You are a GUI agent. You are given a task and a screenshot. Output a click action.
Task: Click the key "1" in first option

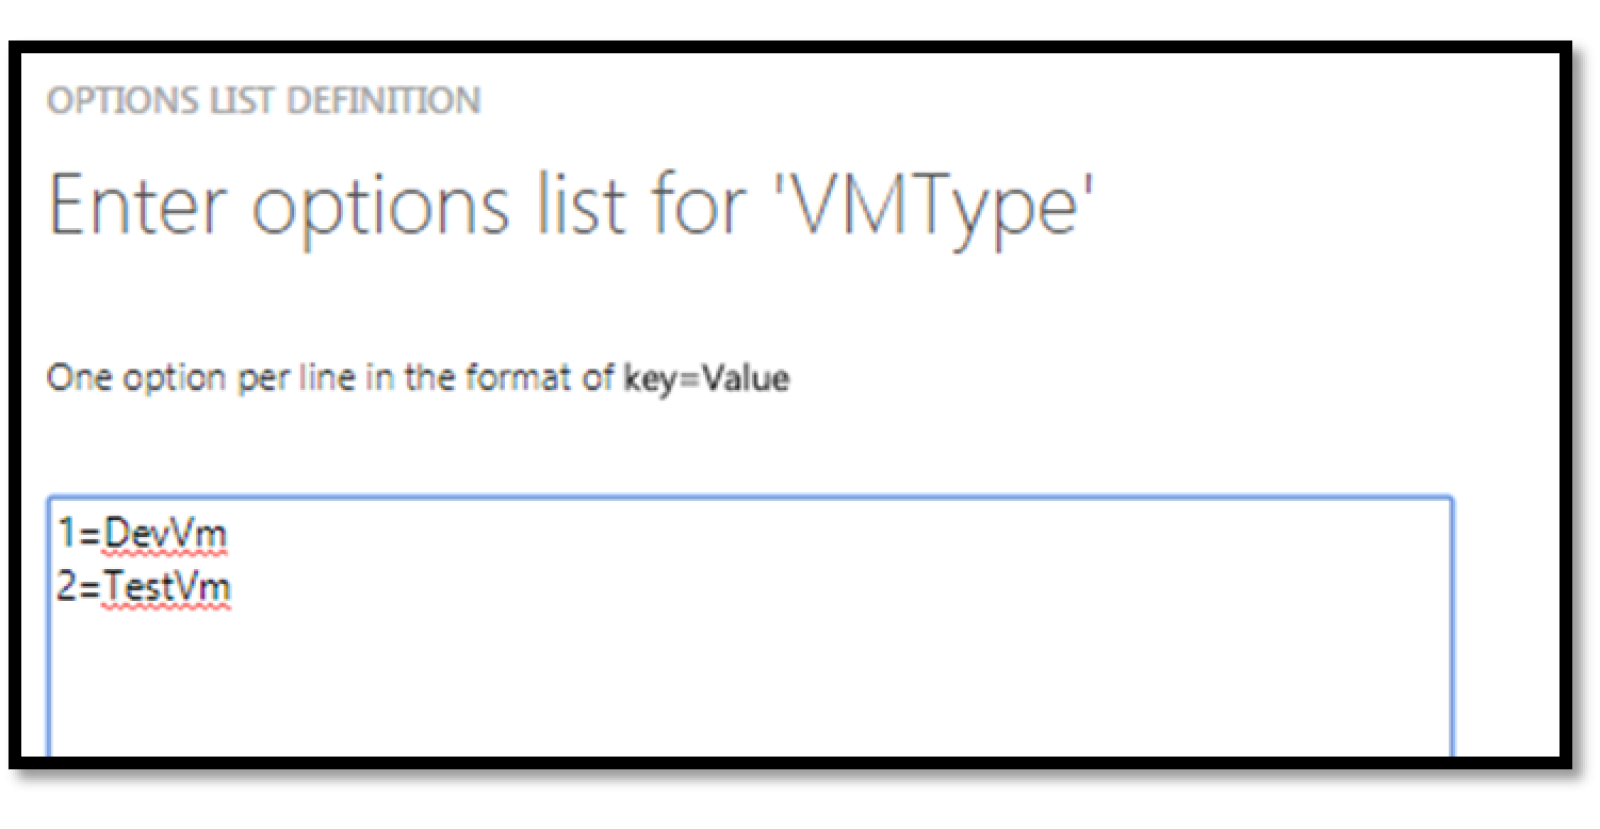click(x=66, y=533)
